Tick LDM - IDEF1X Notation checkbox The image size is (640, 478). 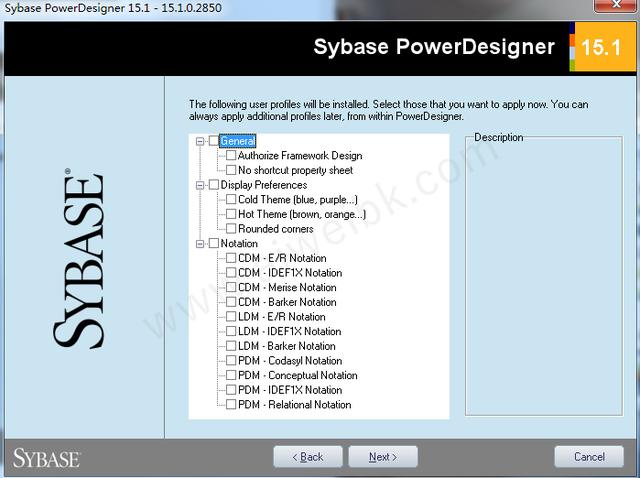[231, 331]
